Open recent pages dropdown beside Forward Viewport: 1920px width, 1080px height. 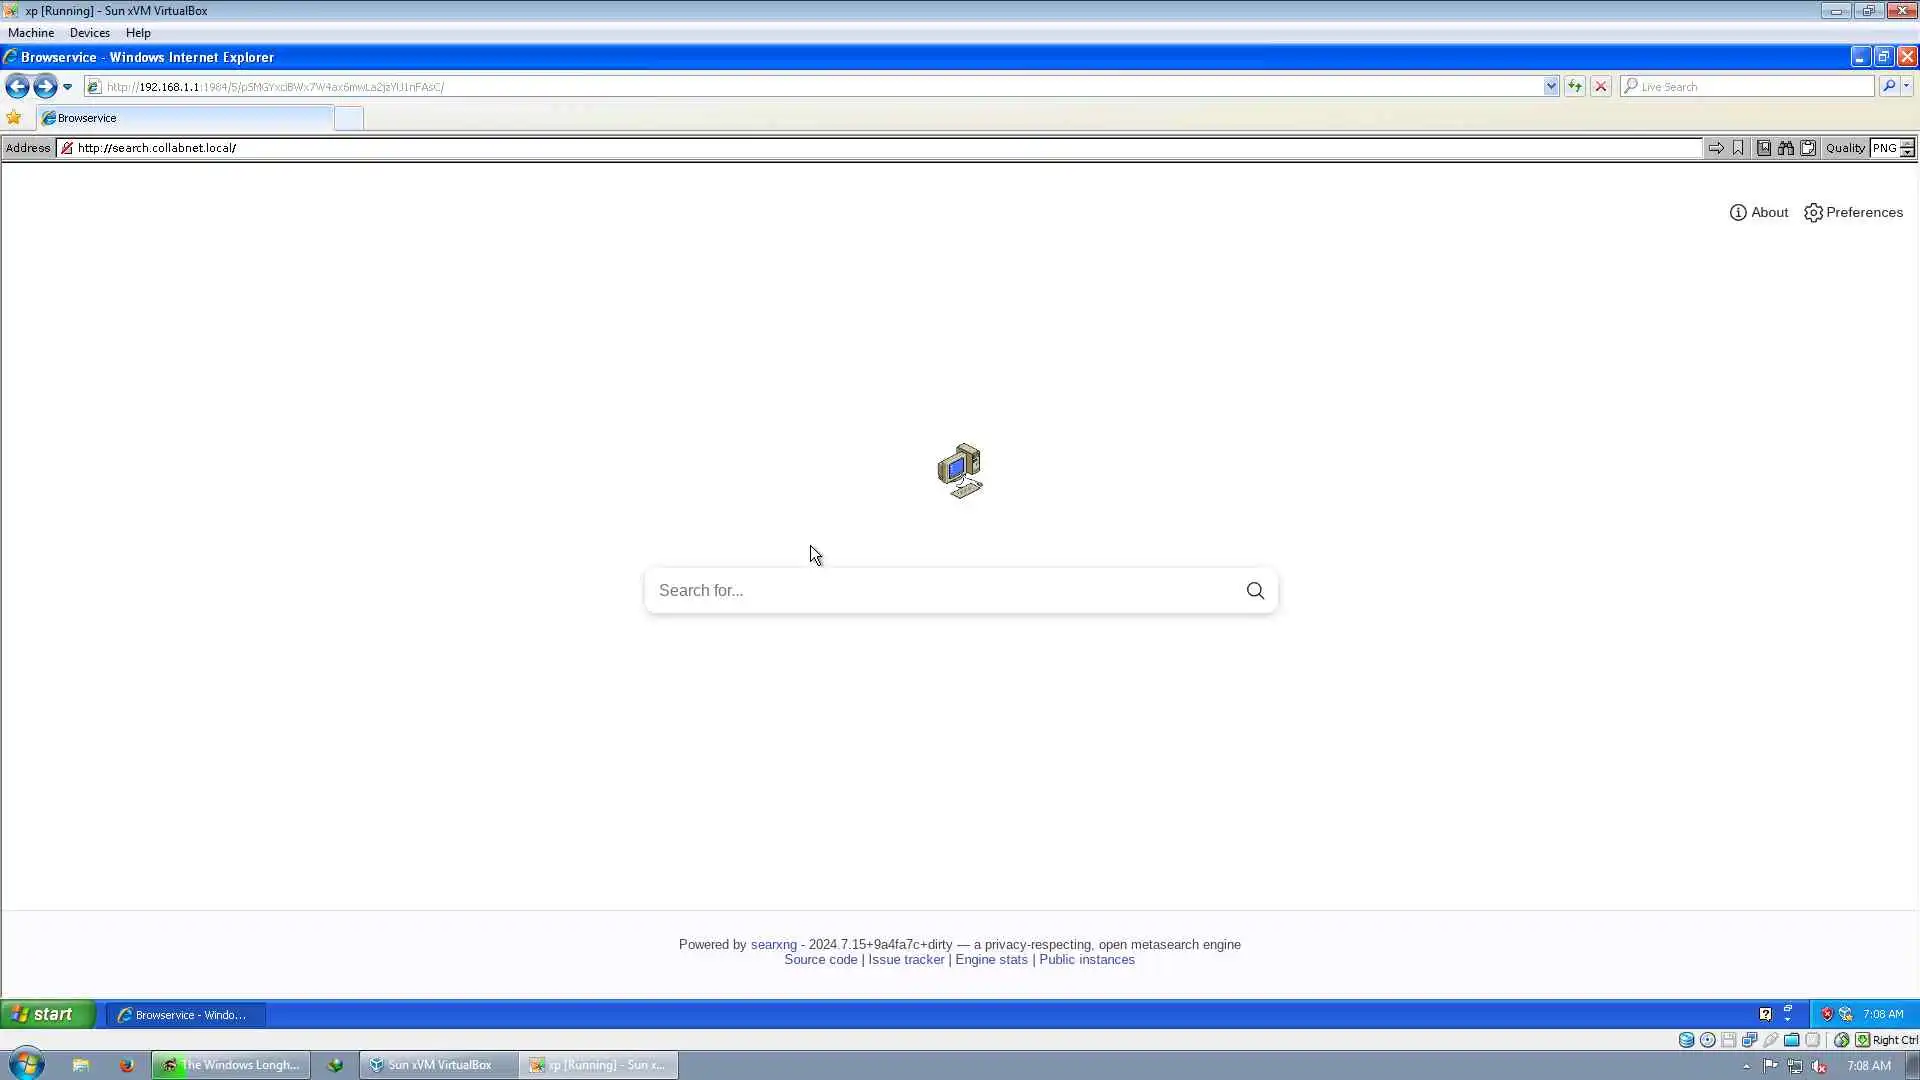coord(67,87)
